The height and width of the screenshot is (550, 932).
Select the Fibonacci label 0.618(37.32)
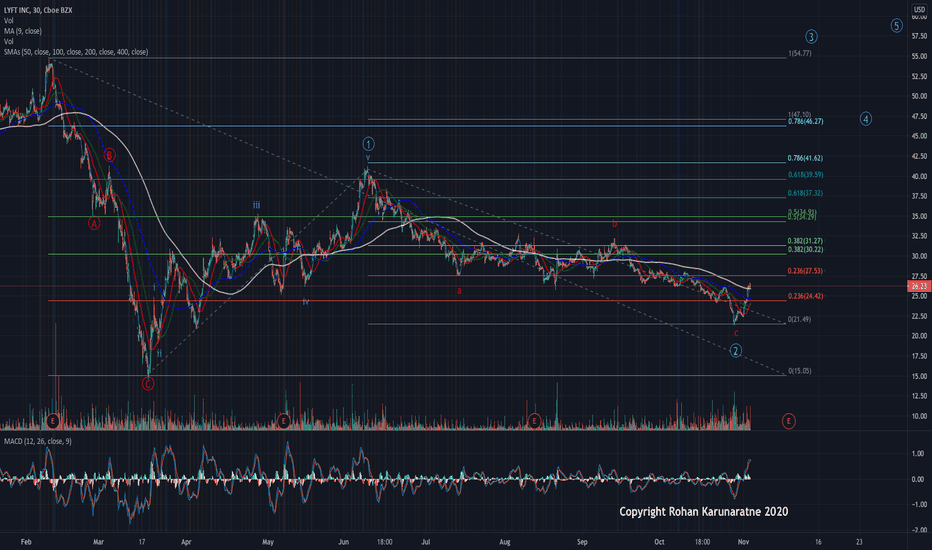click(805, 193)
